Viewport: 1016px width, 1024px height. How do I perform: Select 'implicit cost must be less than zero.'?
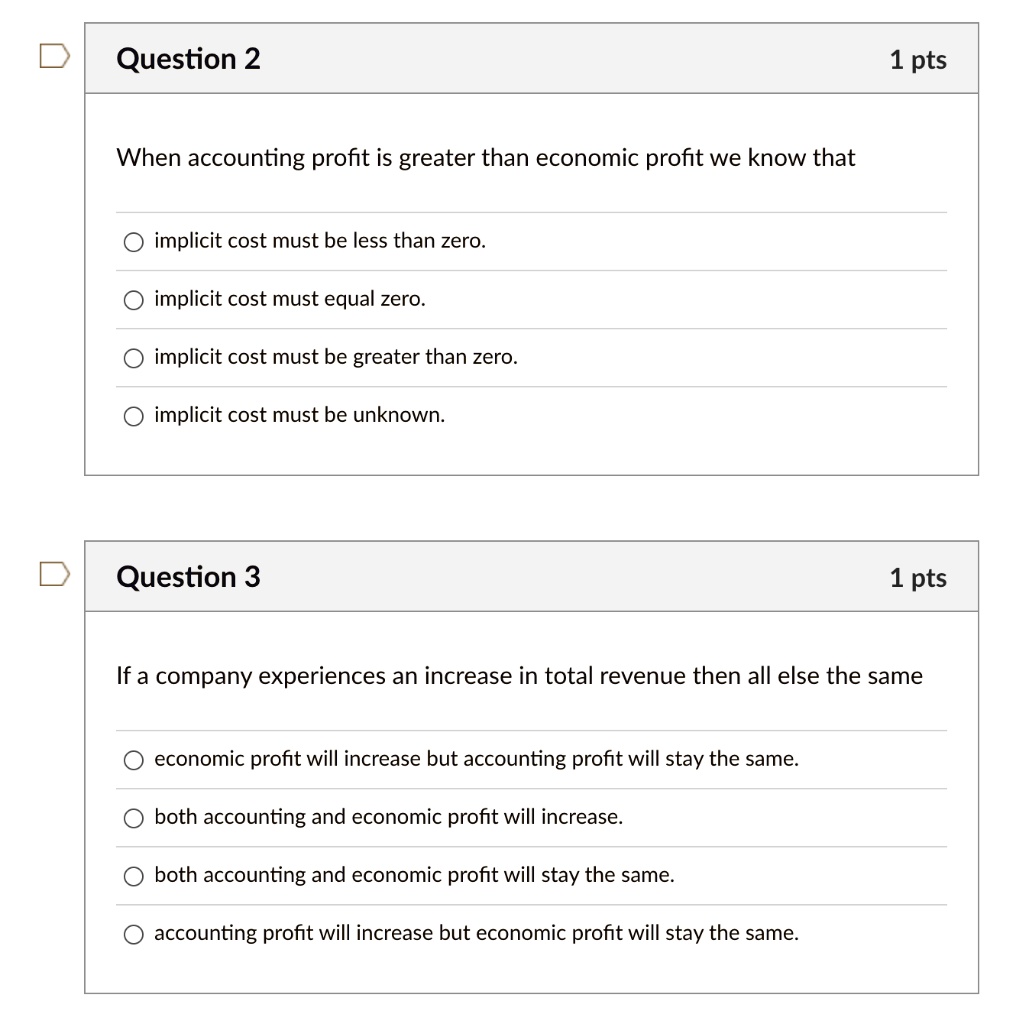132,241
